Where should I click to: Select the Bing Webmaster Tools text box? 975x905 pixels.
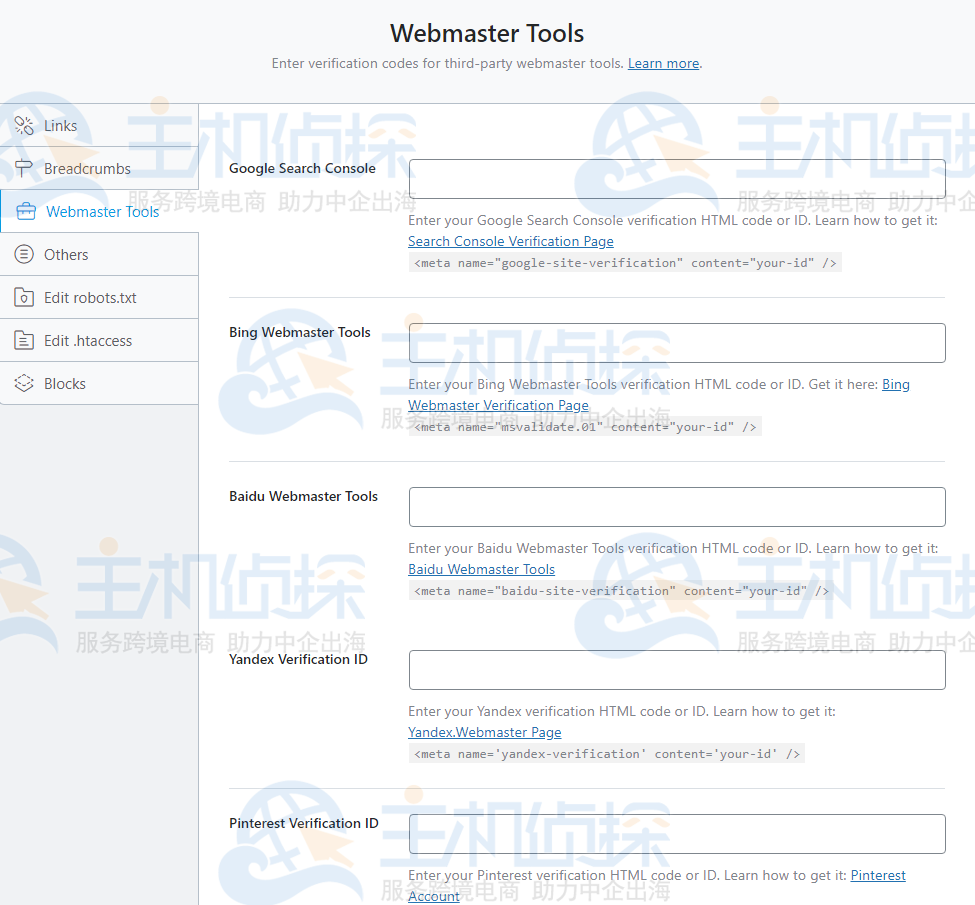pos(677,343)
